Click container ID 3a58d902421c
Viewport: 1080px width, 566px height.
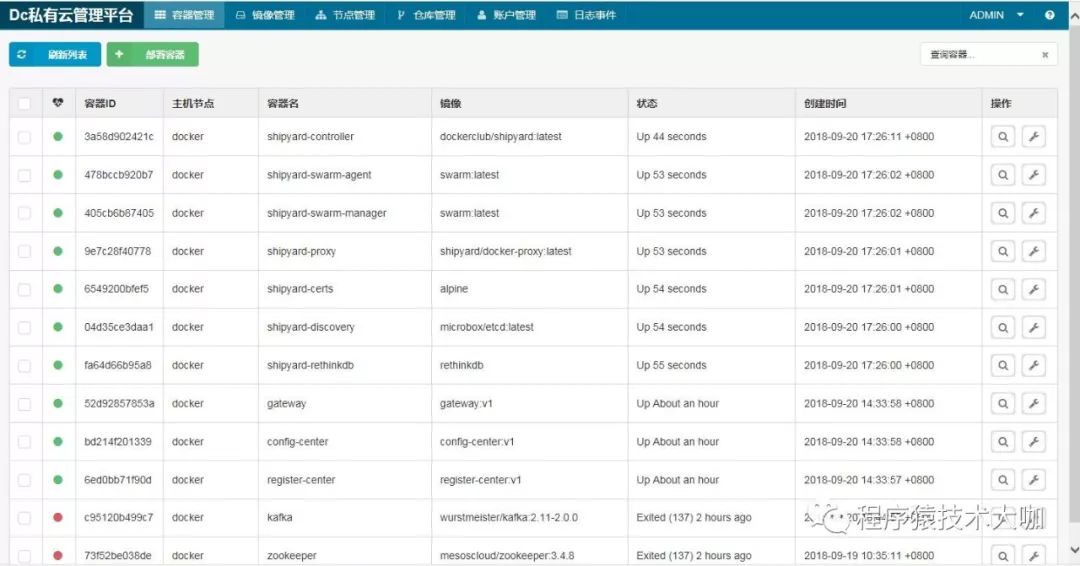(x=119, y=136)
